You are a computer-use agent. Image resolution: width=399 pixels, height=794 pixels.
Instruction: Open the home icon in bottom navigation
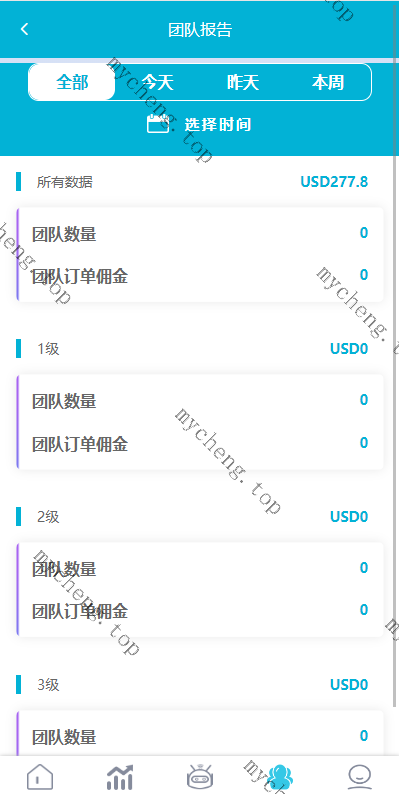(x=40, y=776)
